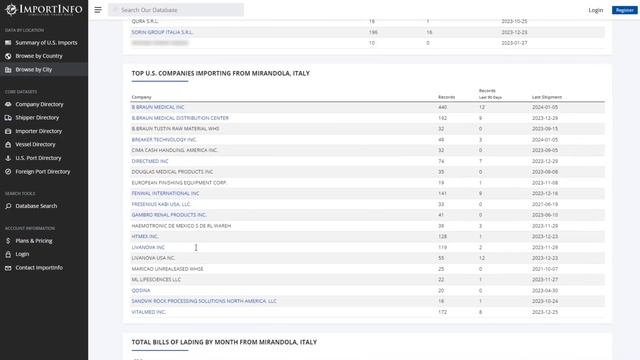Open VITALMED INC. link
Screen dimensions: 640x360
point(149,312)
